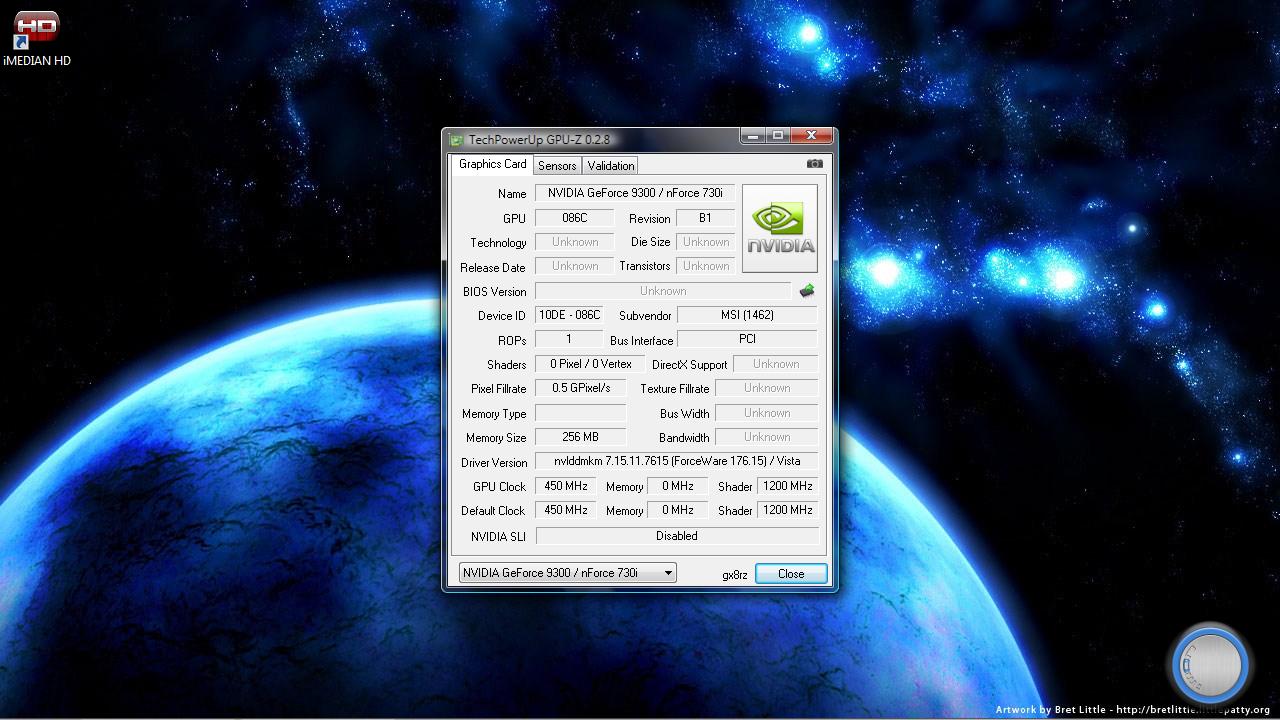This screenshot has width=1280, height=720.
Task: Click the Die Size Unknown field
Action: (x=705, y=242)
